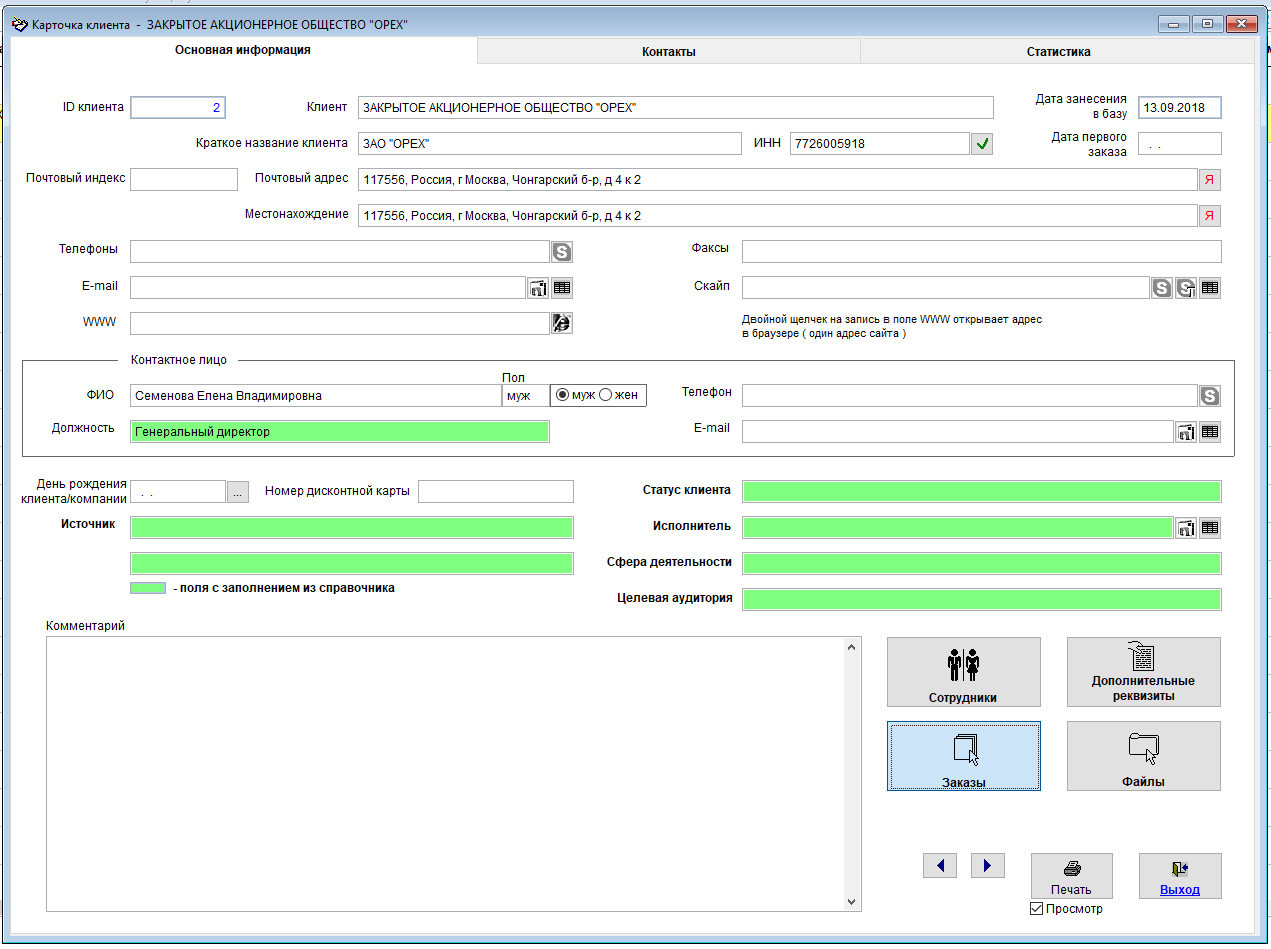Open Дополнительные реквизиты button
The height and width of the screenshot is (949, 1271).
click(1143, 672)
